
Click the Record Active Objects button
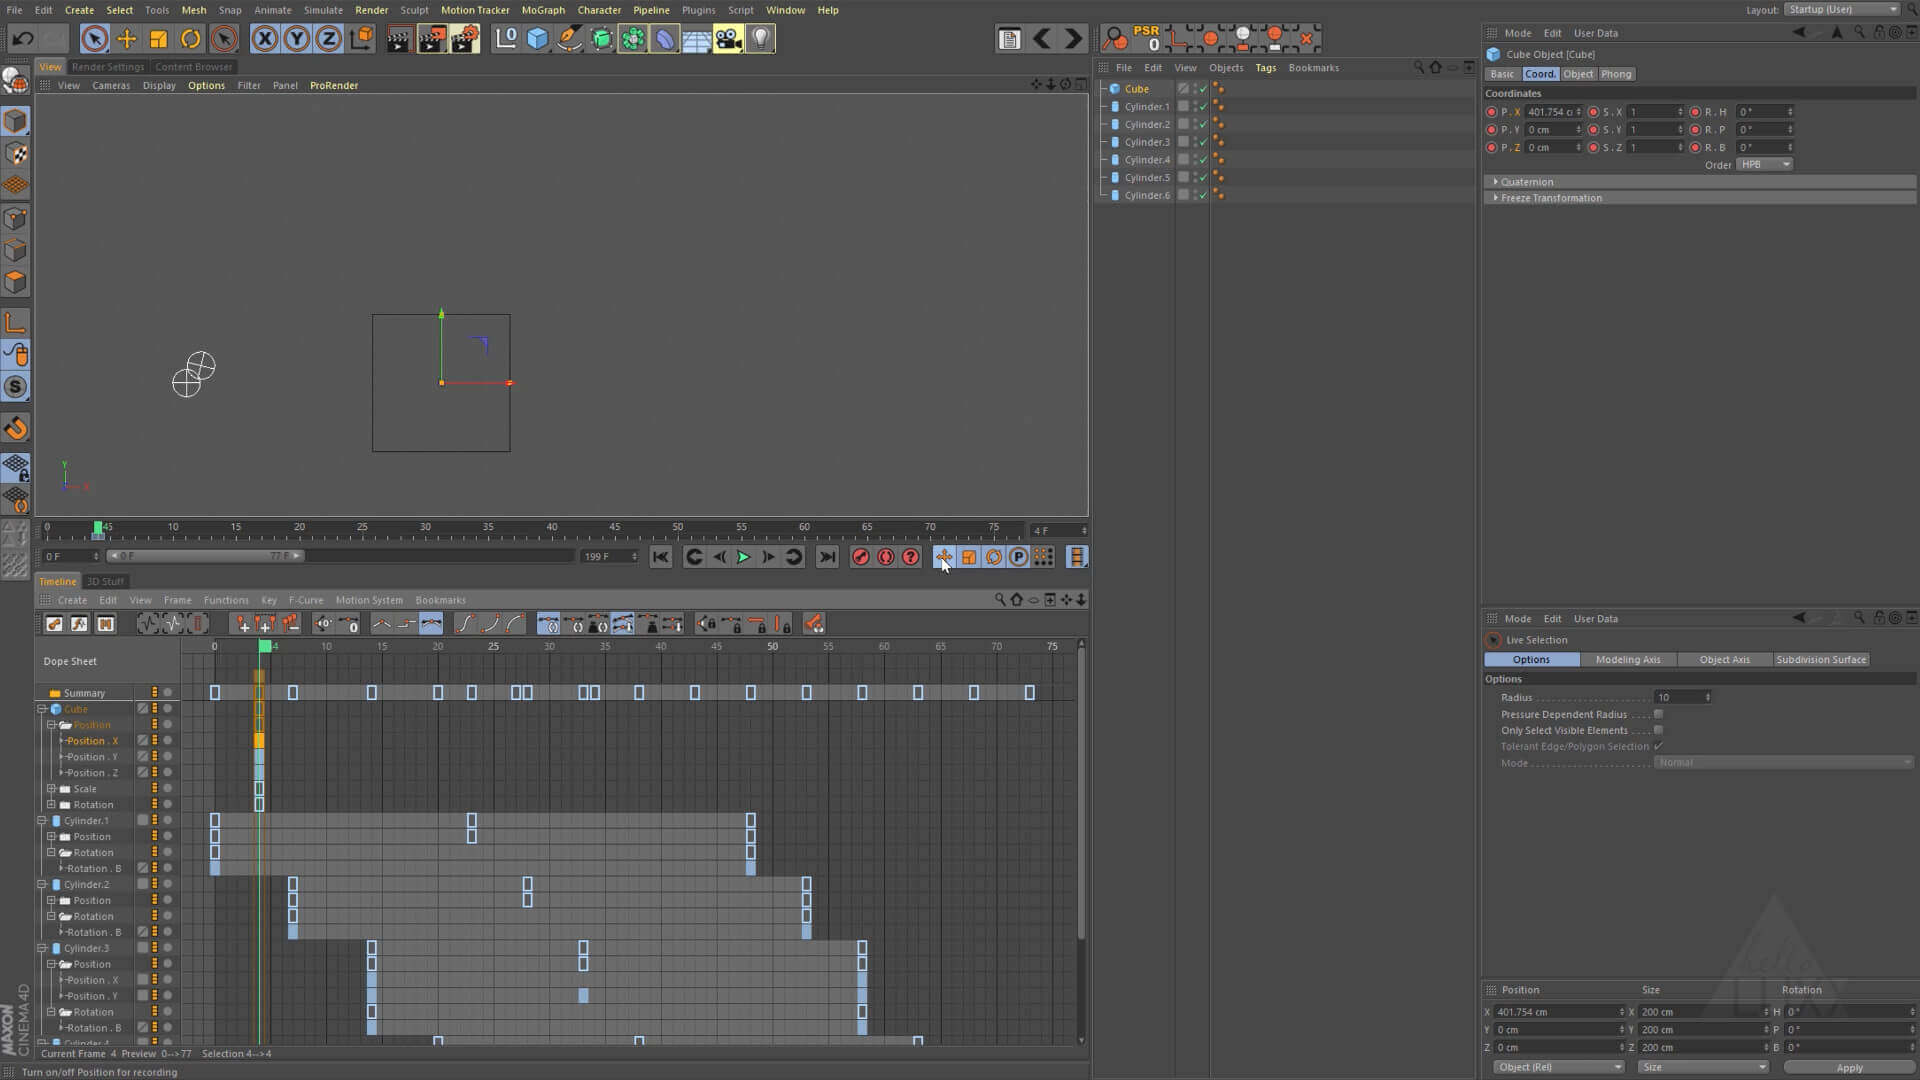(860, 557)
